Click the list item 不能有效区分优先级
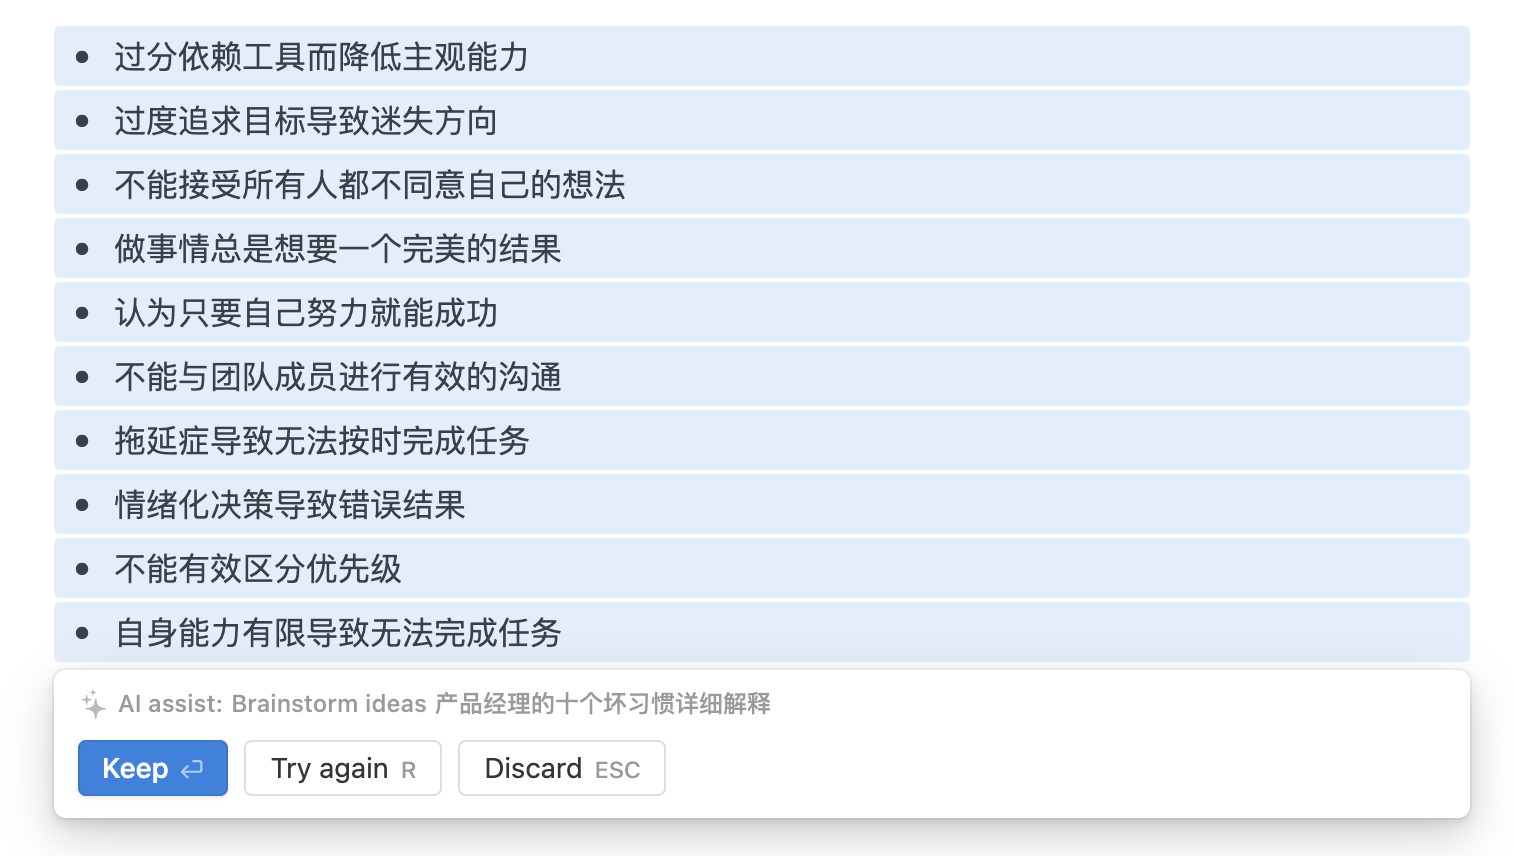Image resolution: width=1514 pixels, height=856 pixels. 257,569
